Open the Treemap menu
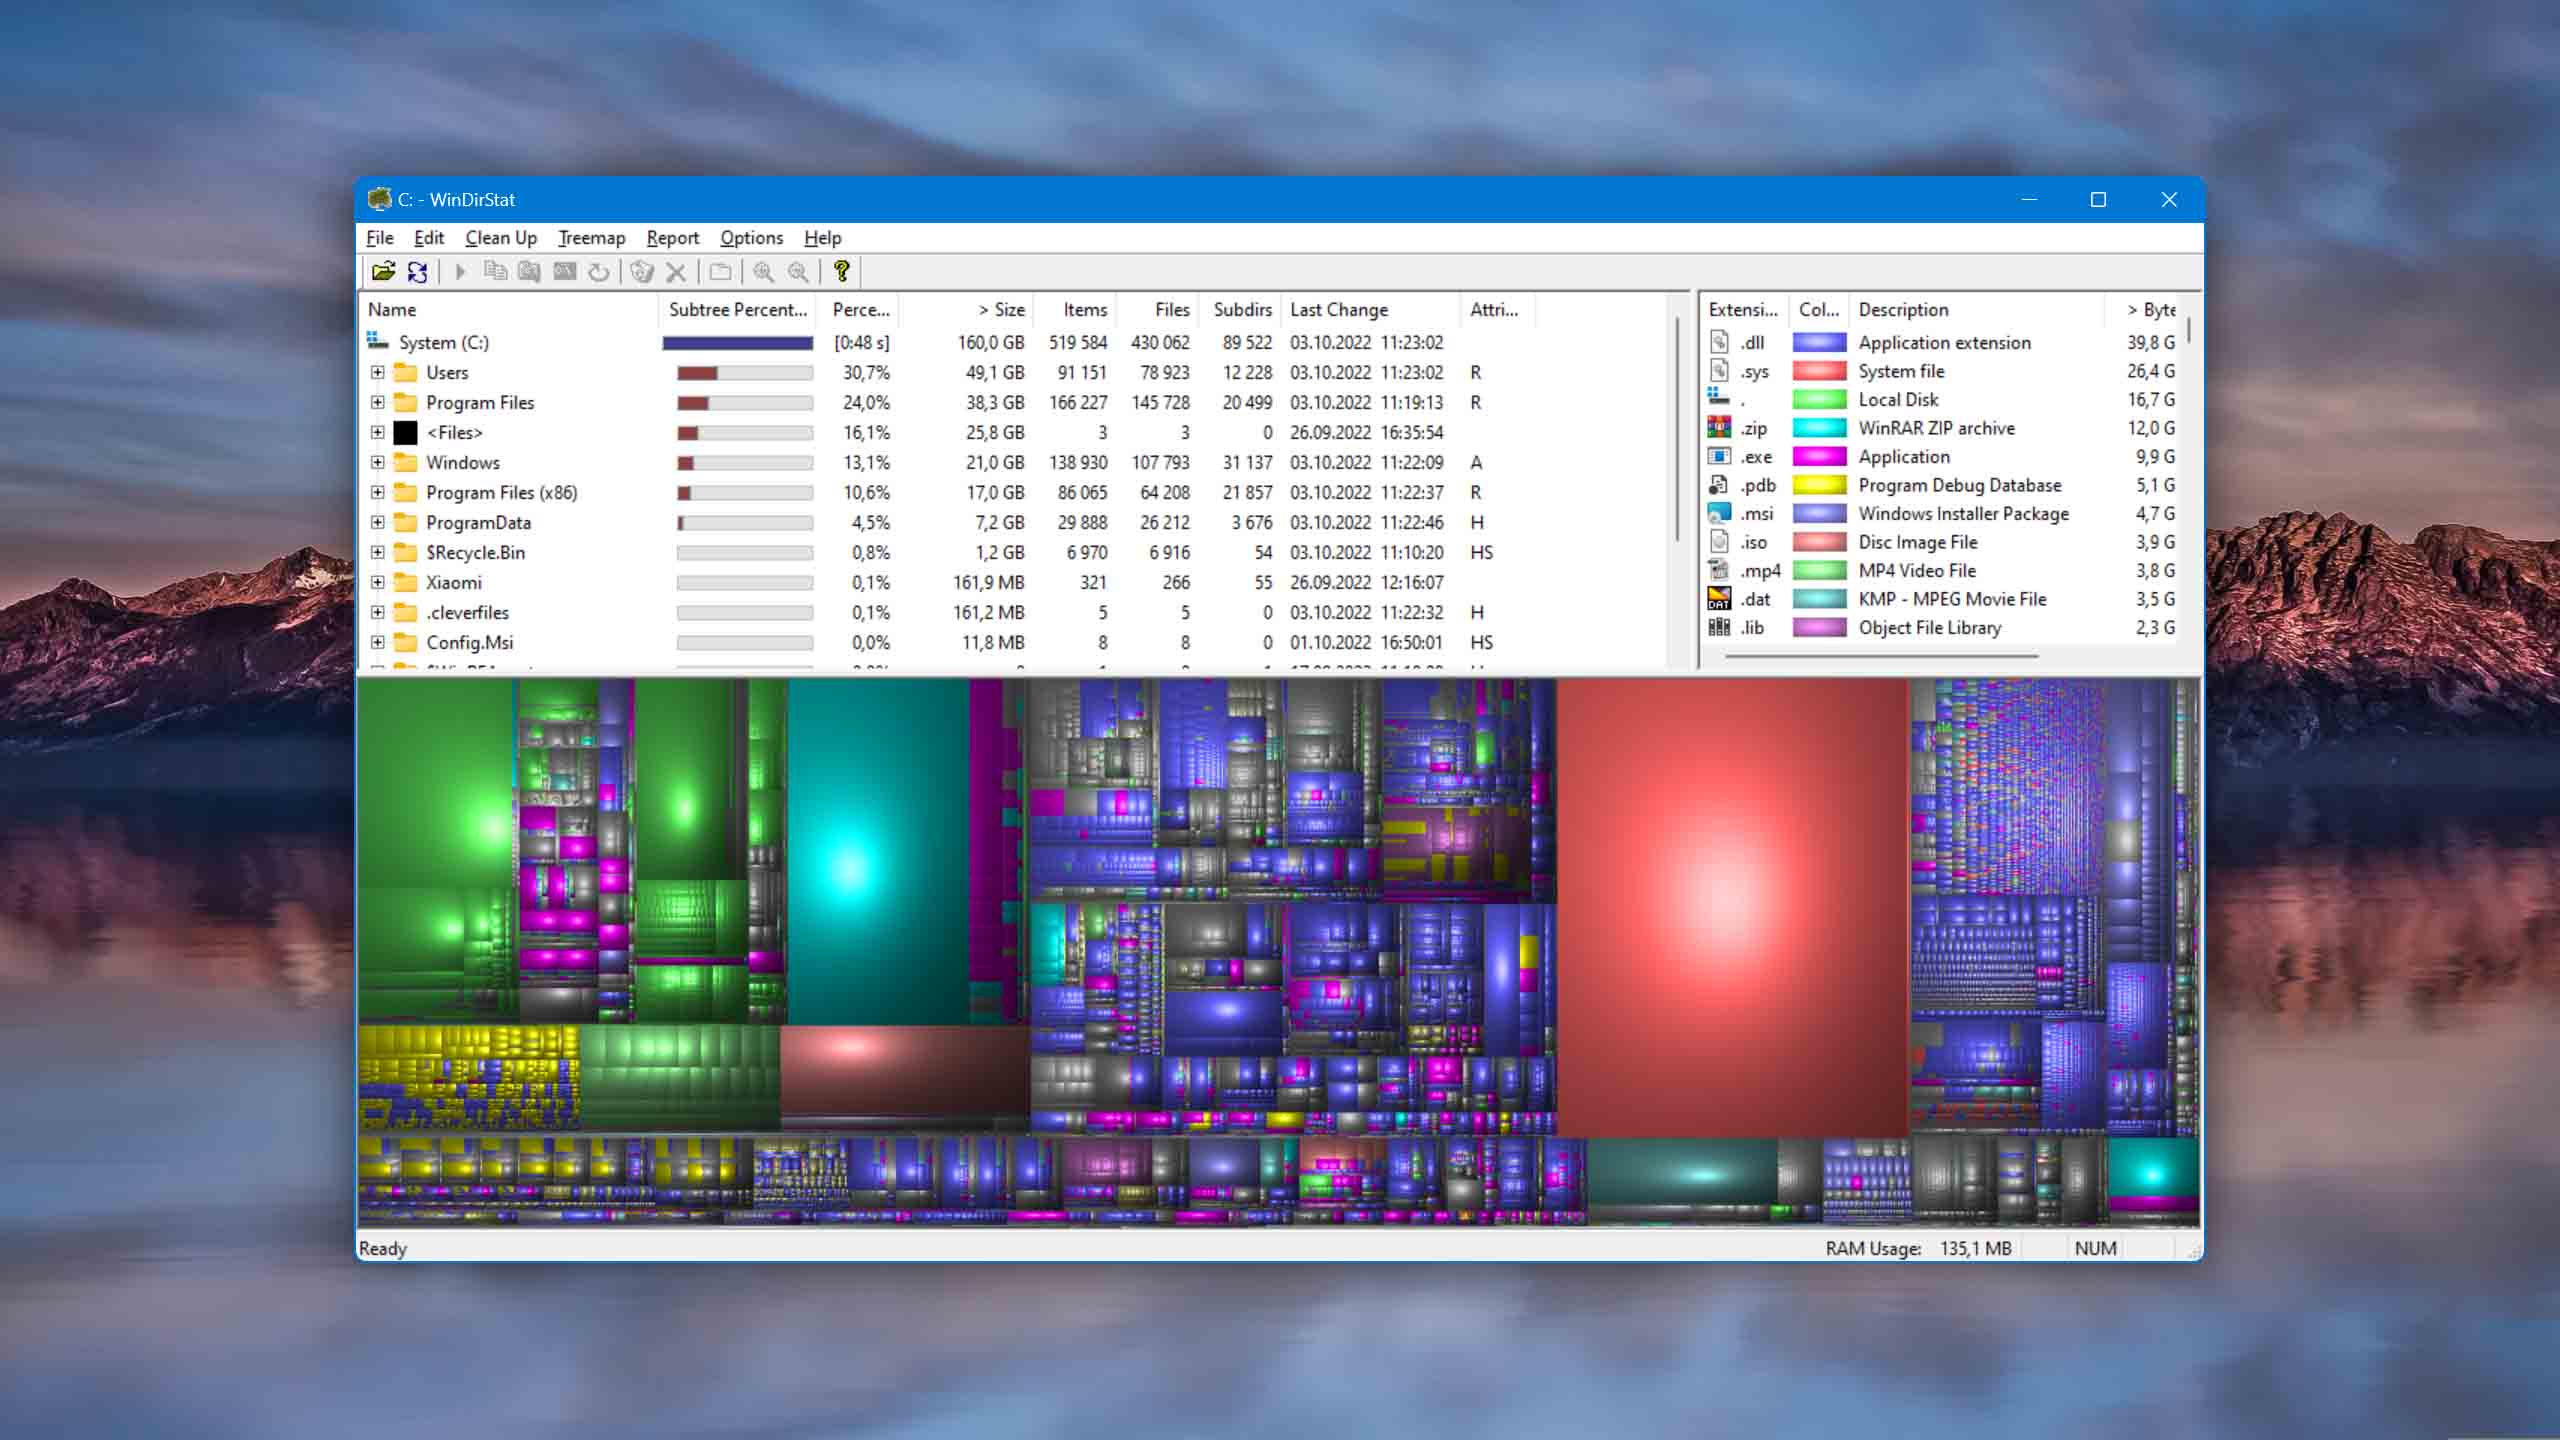This screenshot has height=1440, width=2560. [592, 238]
